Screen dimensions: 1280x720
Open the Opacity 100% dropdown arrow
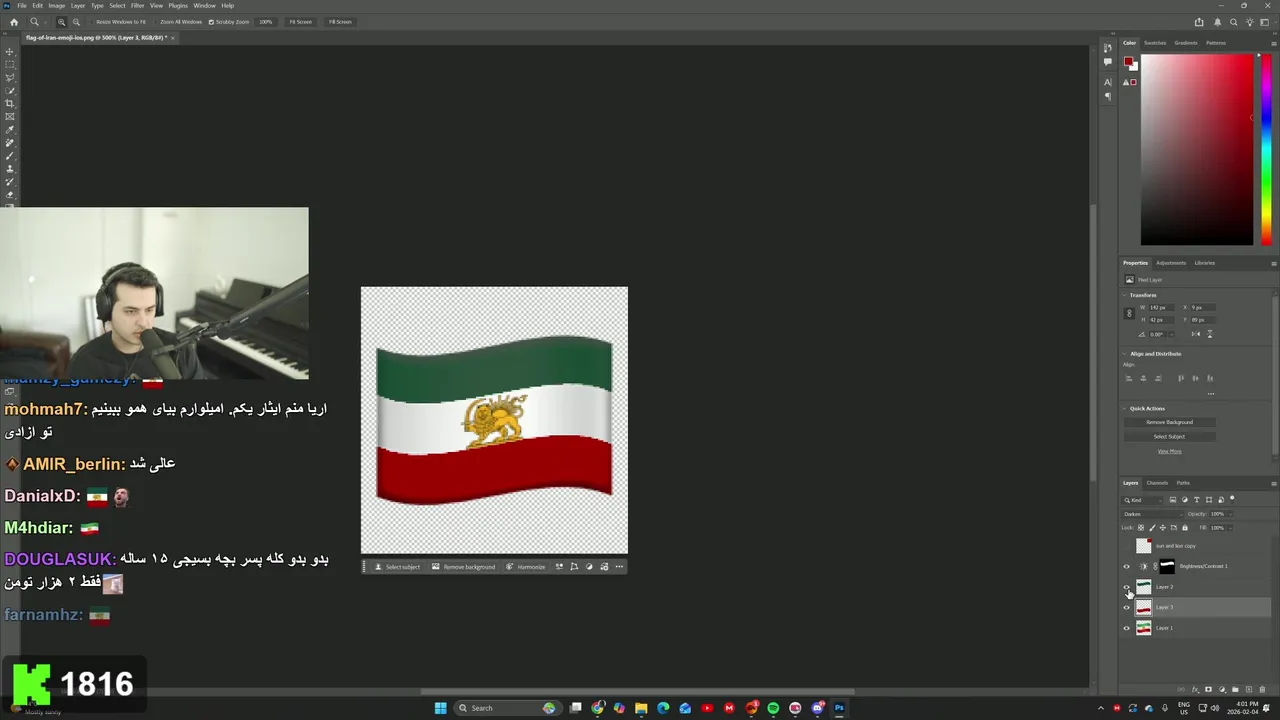[x=1230, y=514]
